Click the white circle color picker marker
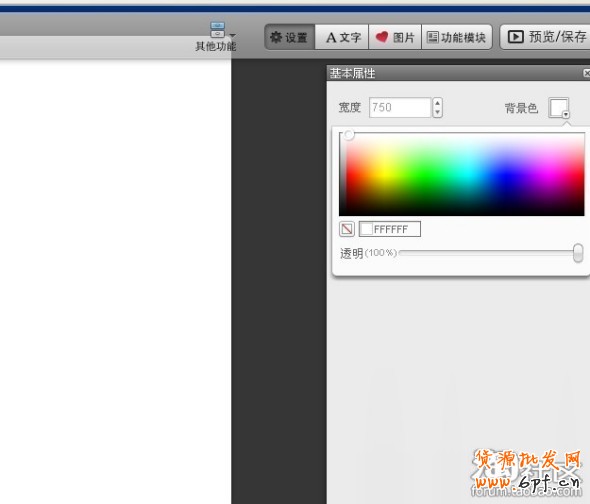The height and width of the screenshot is (504, 590). pos(349,135)
